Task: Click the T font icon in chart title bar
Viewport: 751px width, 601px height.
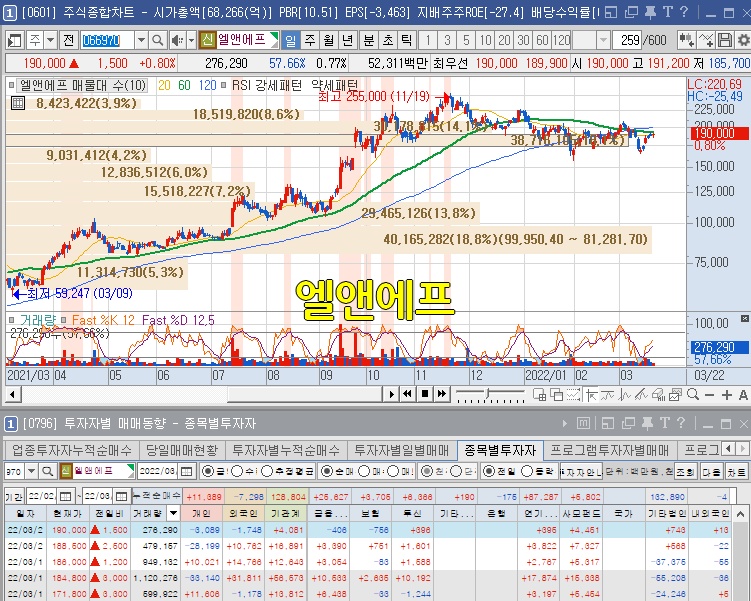Action: point(668,12)
